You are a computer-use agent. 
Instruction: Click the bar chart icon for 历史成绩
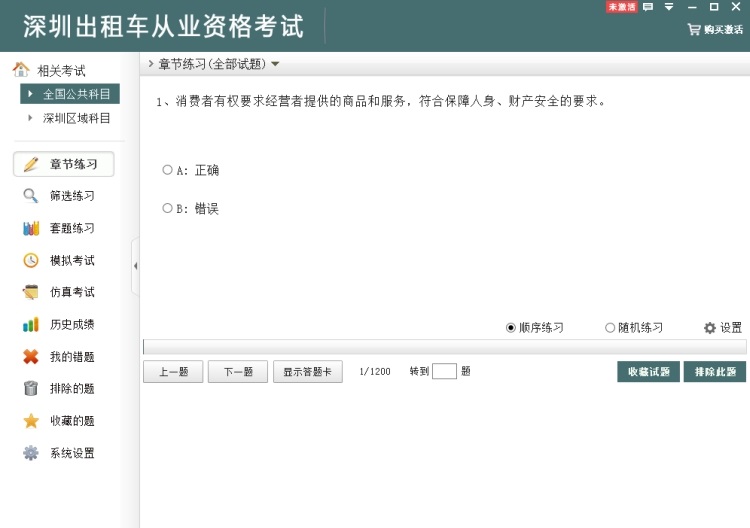(x=31, y=324)
